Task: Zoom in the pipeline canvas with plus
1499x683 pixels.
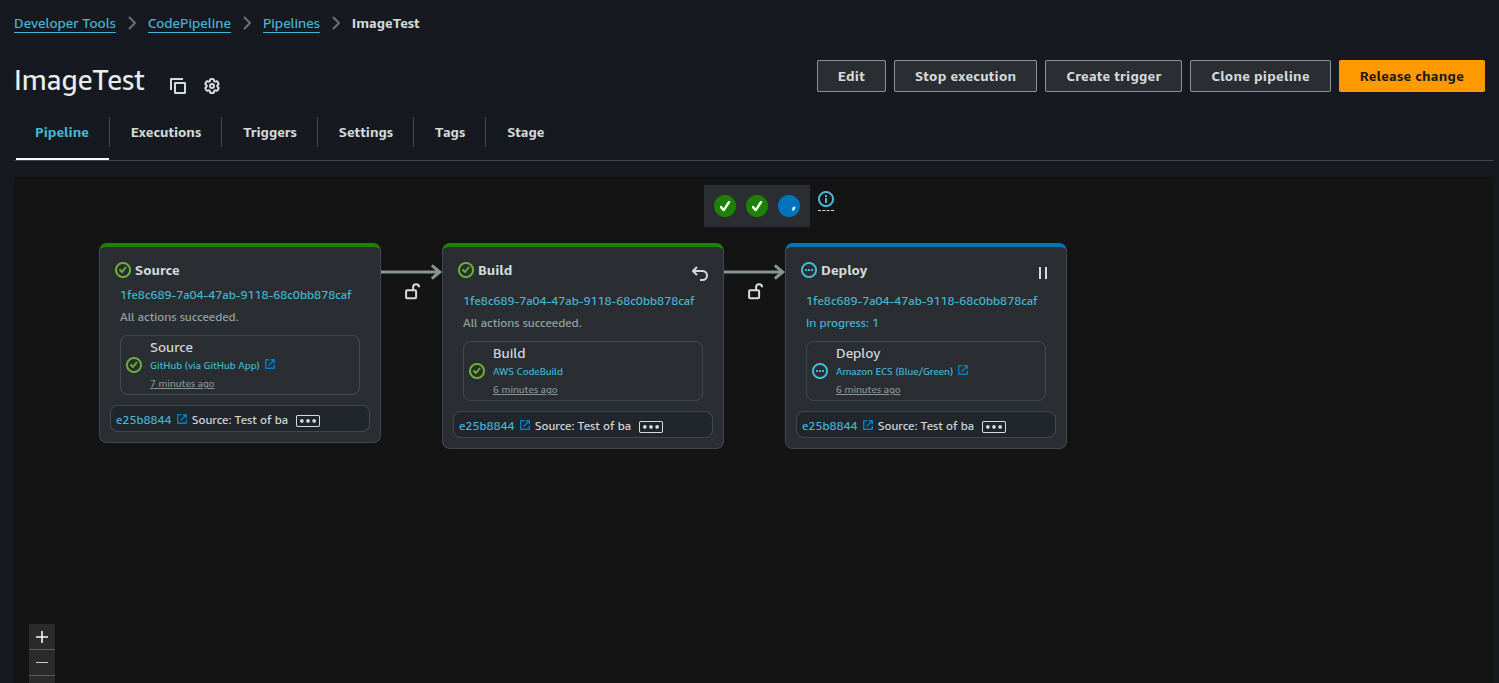Action: point(42,637)
